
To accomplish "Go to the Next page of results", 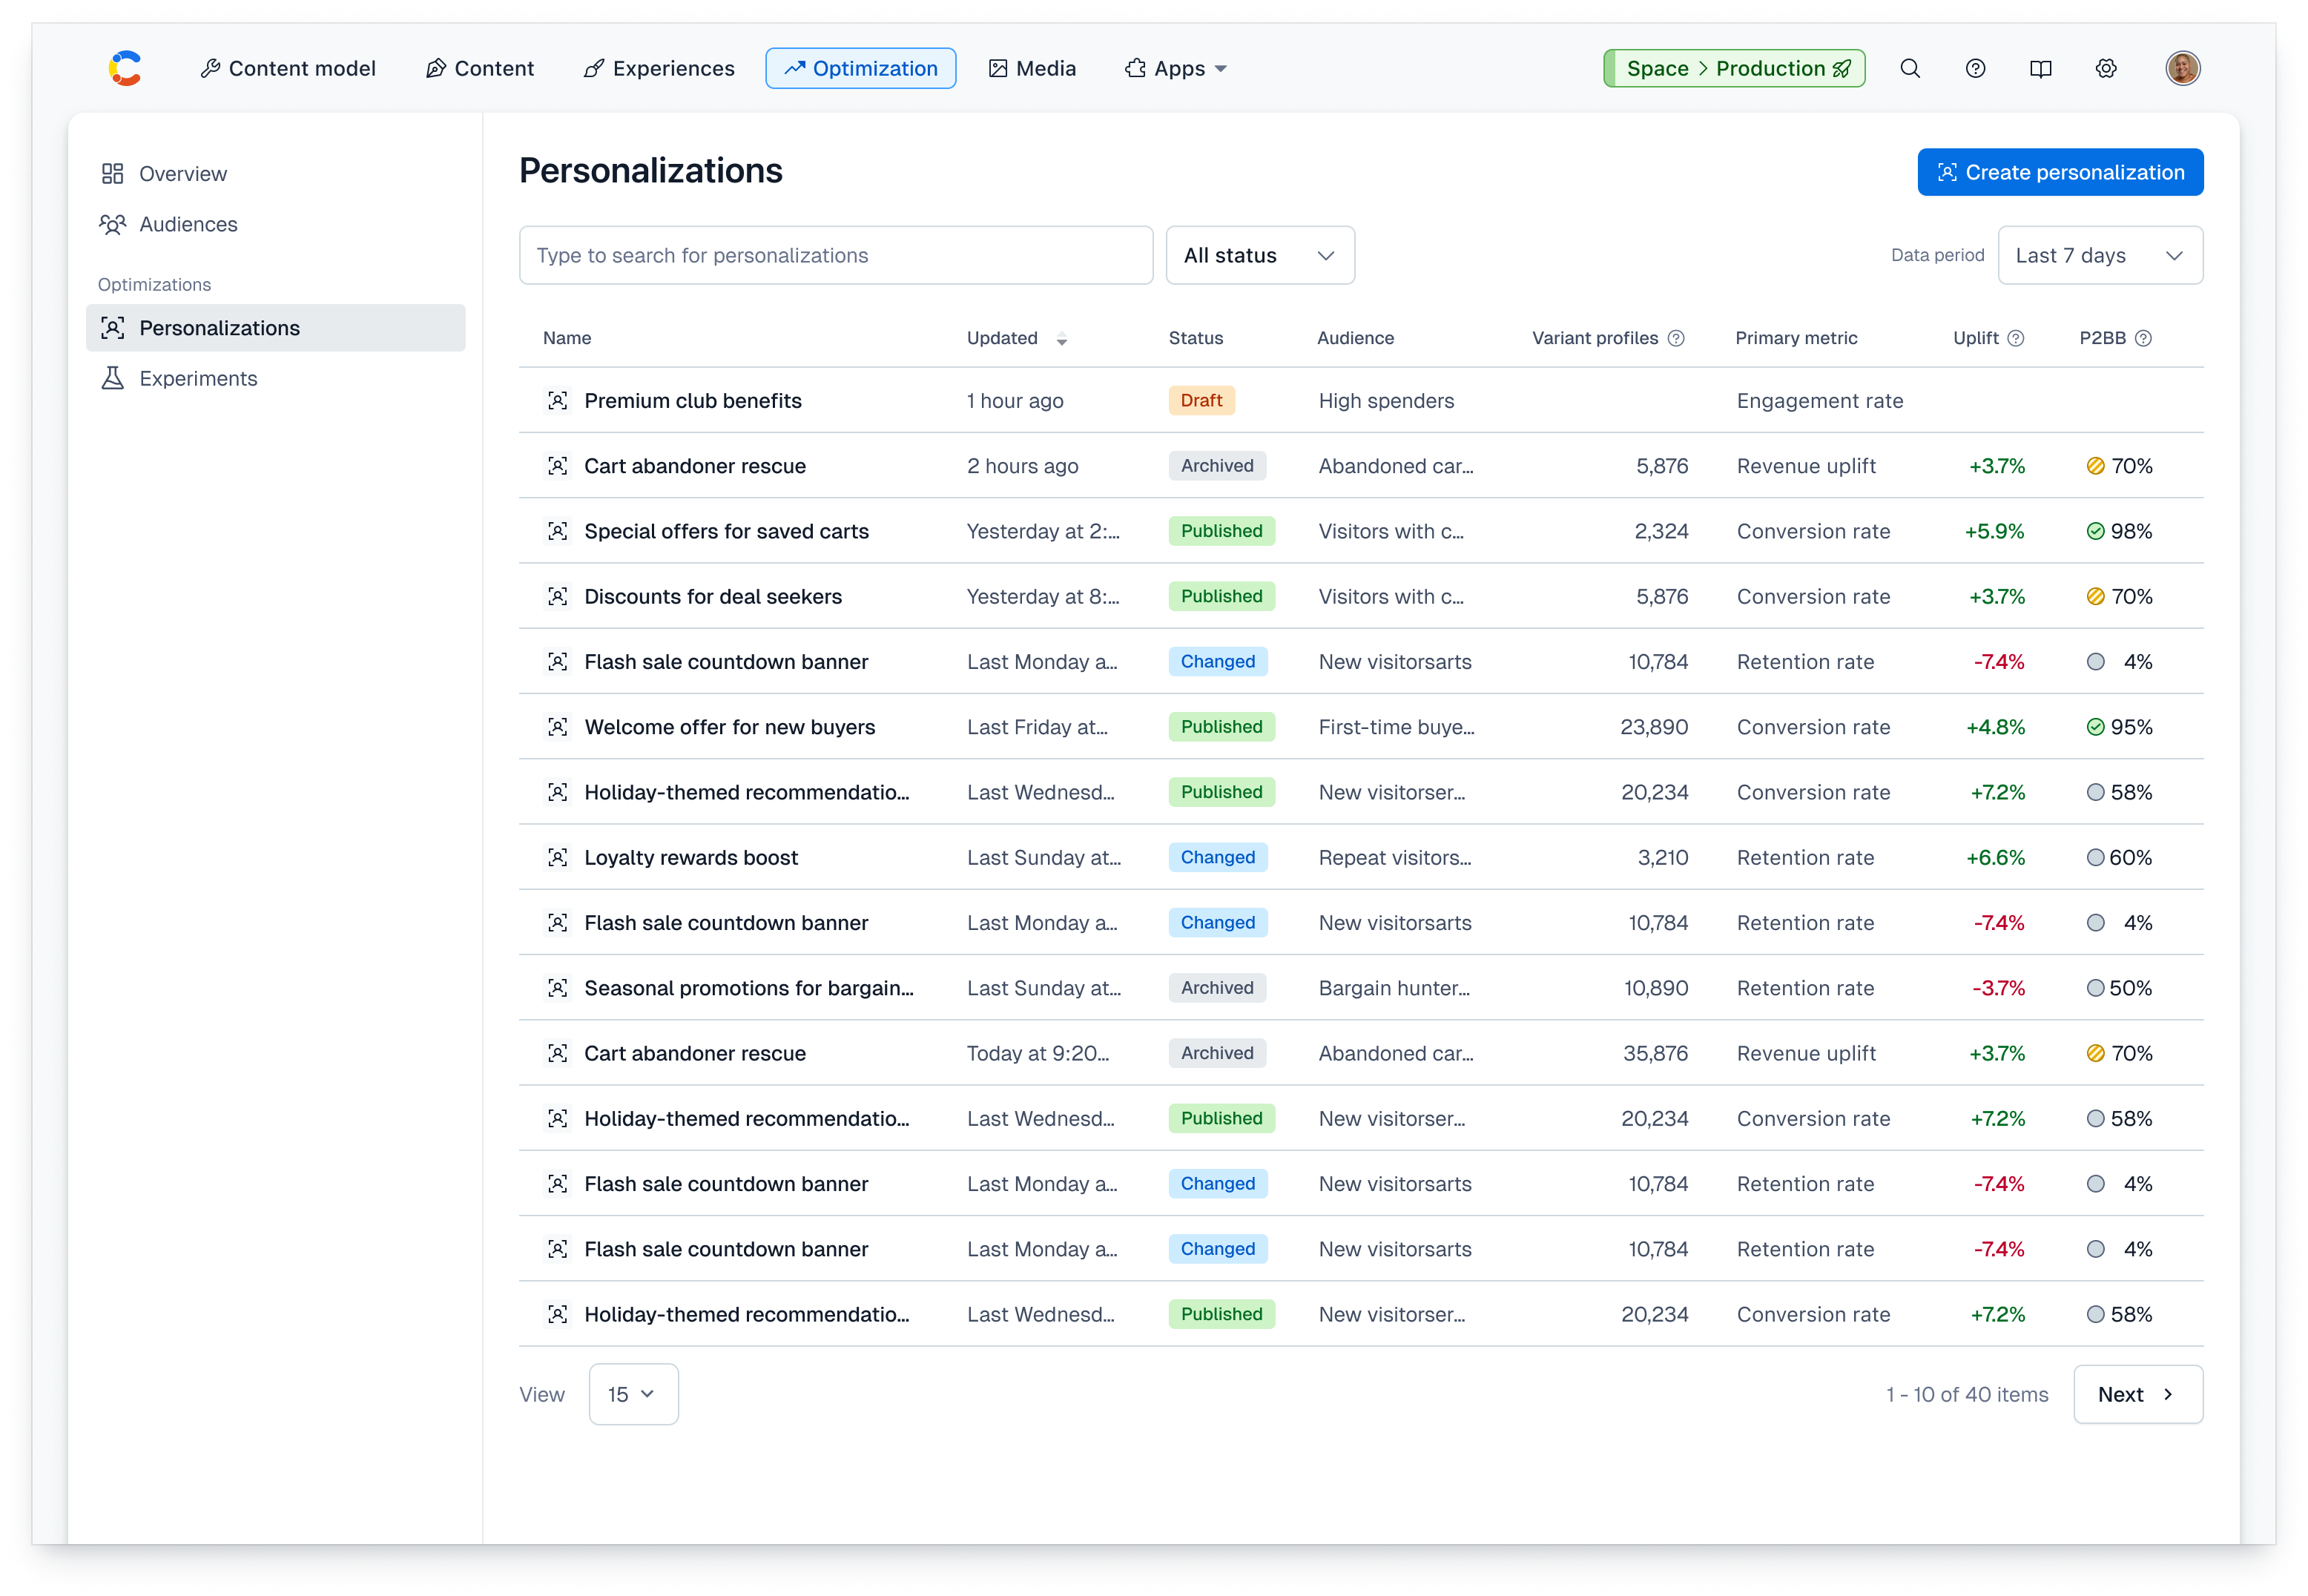I will pyautogui.click(x=2137, y=1394).
